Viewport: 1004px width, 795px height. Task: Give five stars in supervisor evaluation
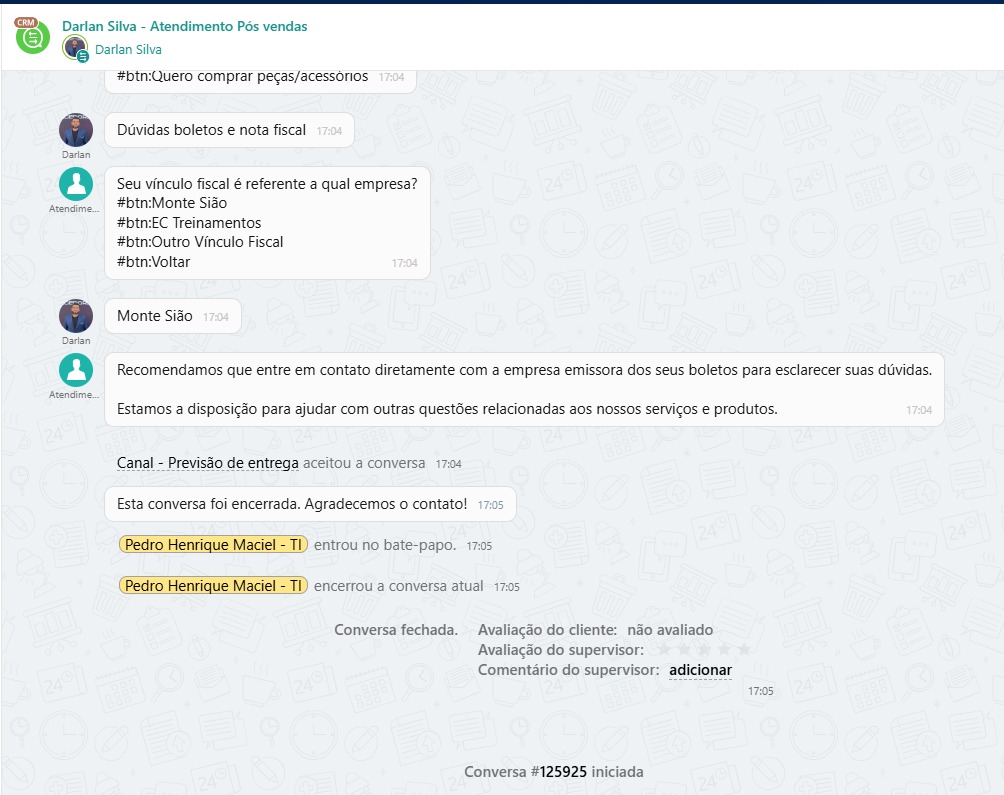coord(743,650)
